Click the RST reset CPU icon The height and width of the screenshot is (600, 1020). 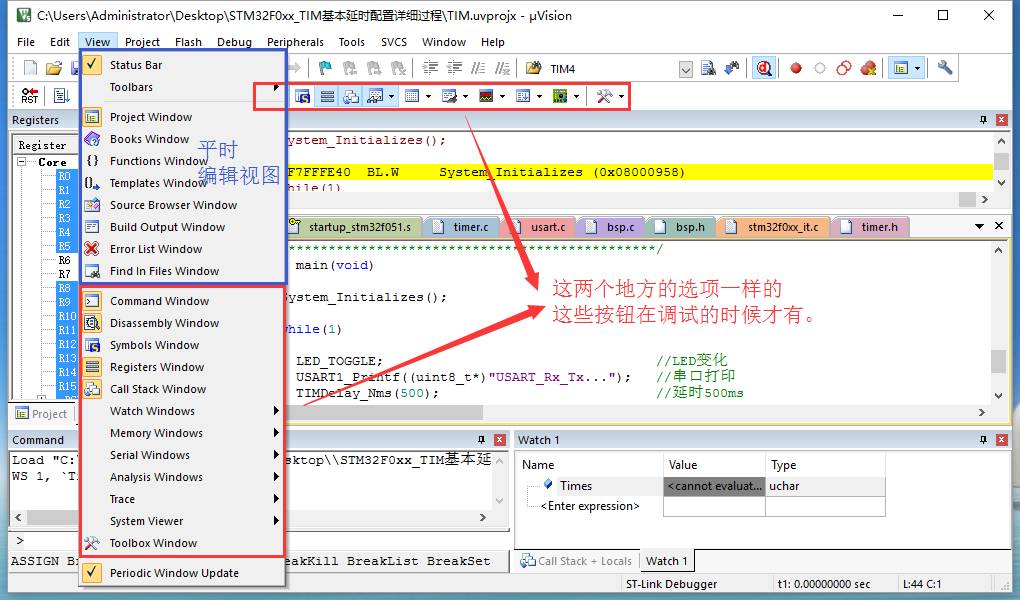29,96
